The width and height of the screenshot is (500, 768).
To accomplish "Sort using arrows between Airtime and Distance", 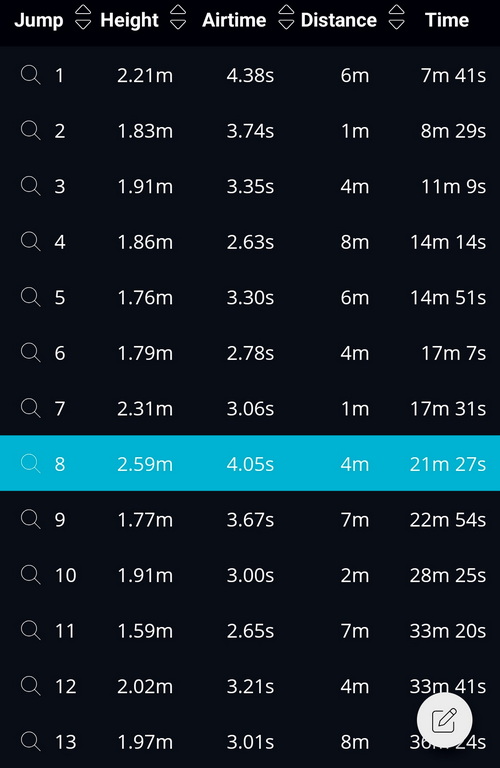I will (x=286, y=17).
